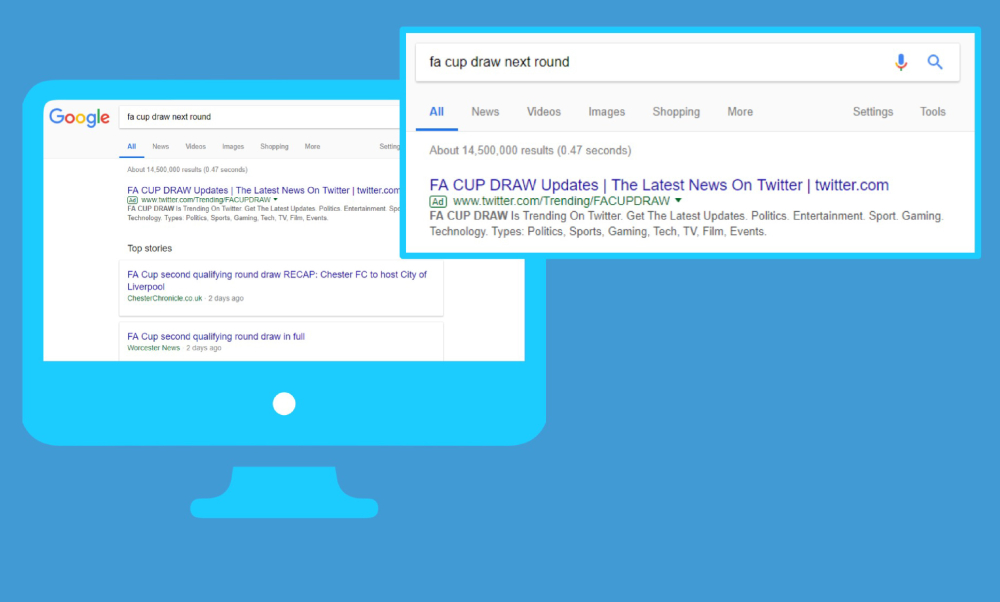Open the Shopping tab in enlarged panel

coord(676,112)
